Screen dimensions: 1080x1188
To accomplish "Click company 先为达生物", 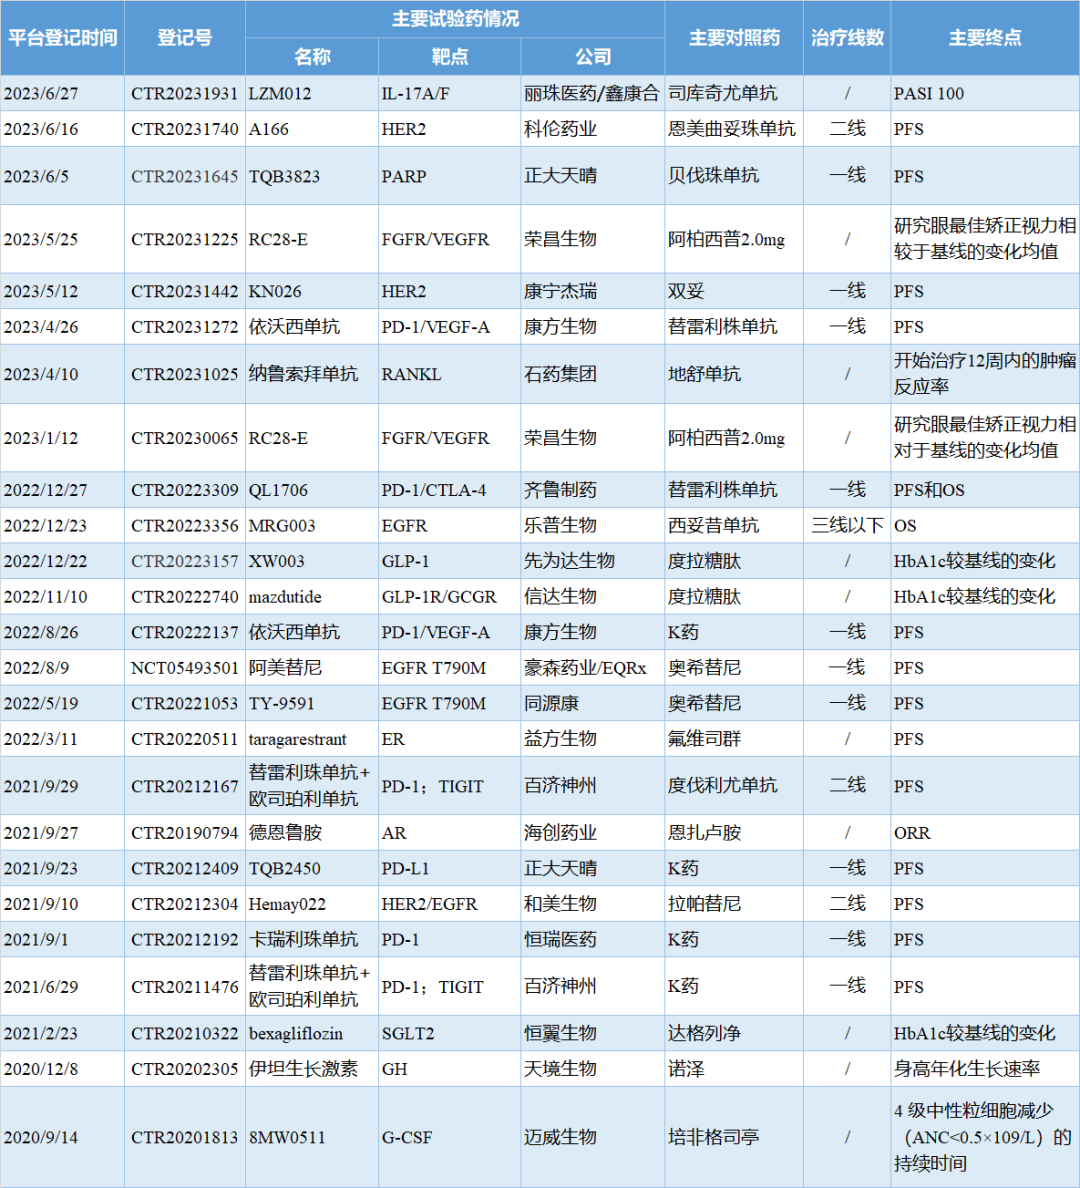I will point(569,561).
